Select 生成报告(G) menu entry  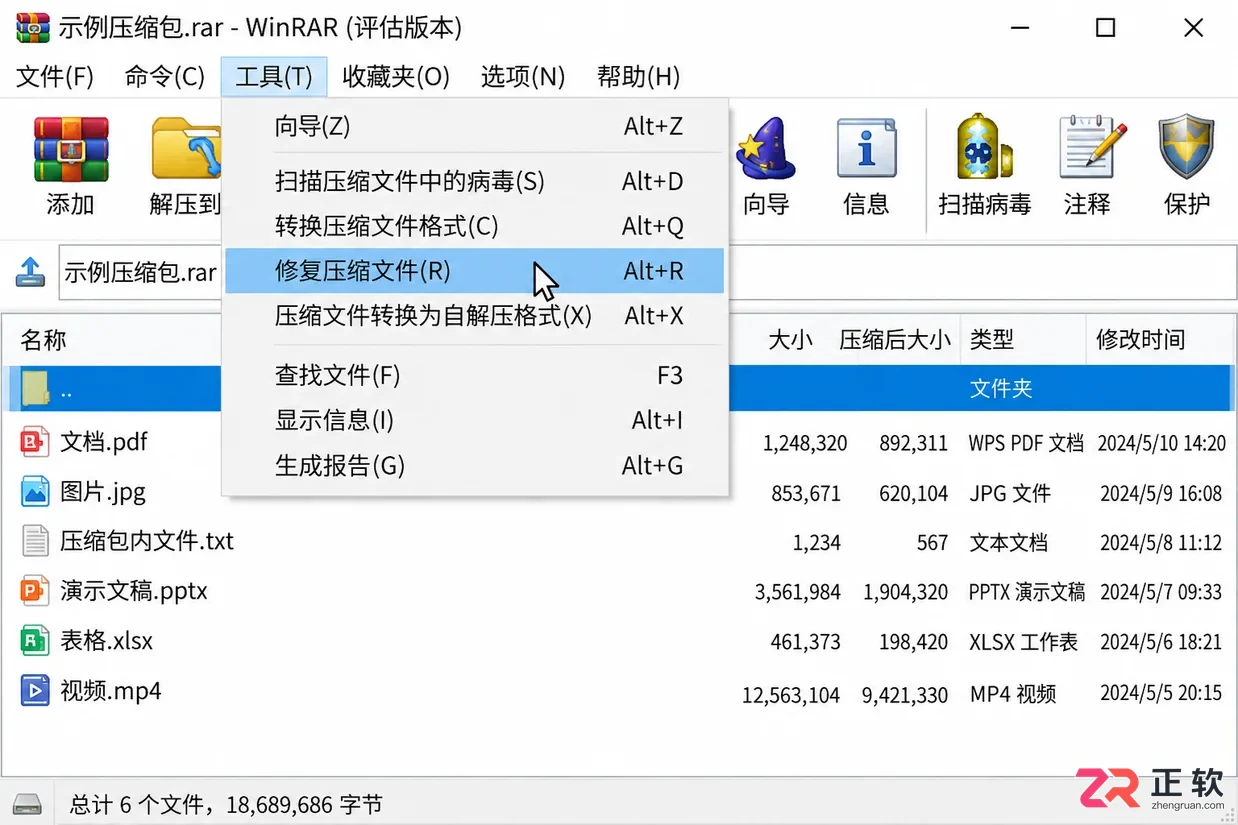pos(474,466)
